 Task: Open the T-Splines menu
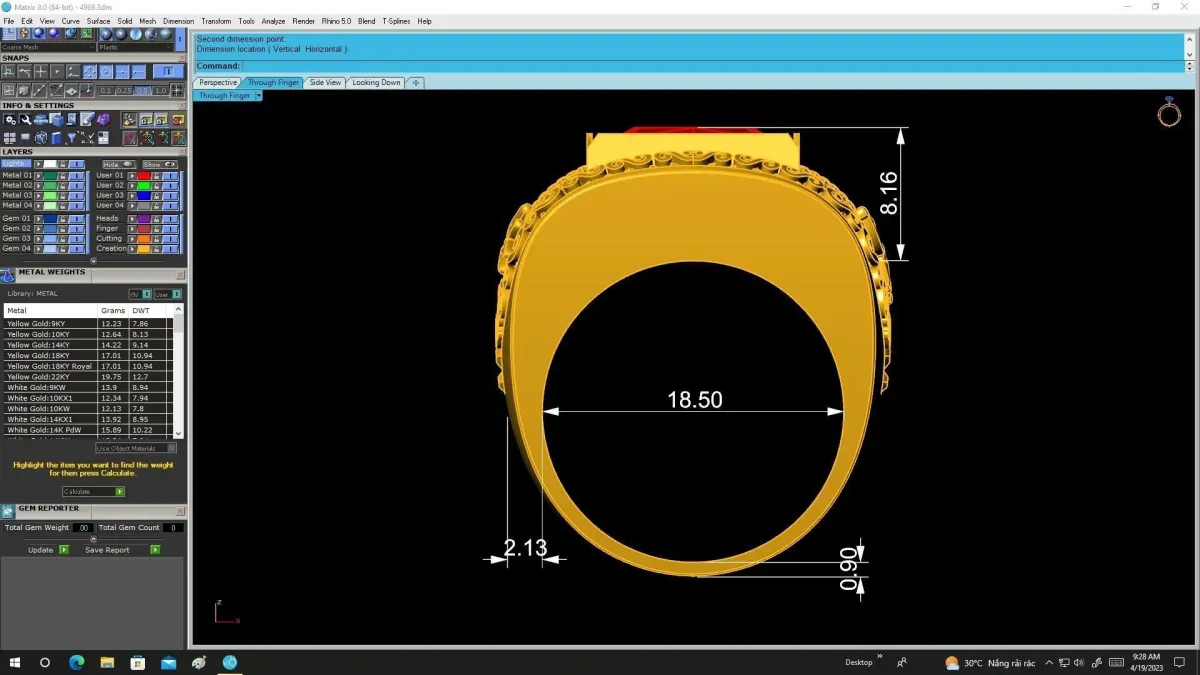[x=396, y=21]
